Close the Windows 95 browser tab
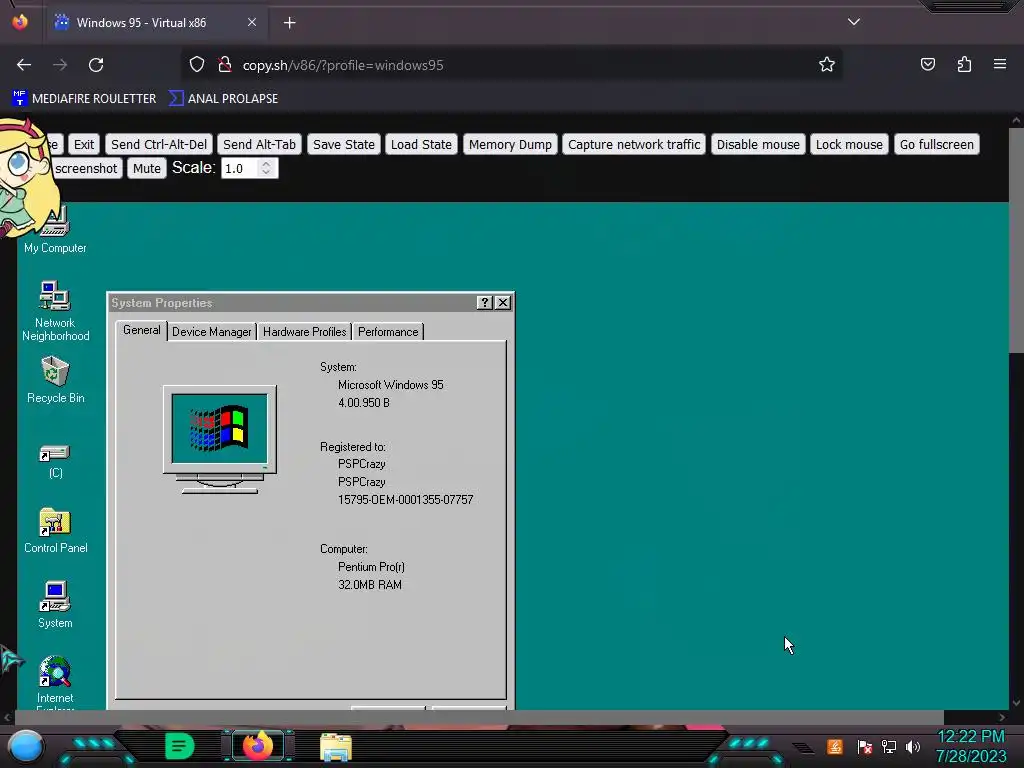 pos(252,22)
